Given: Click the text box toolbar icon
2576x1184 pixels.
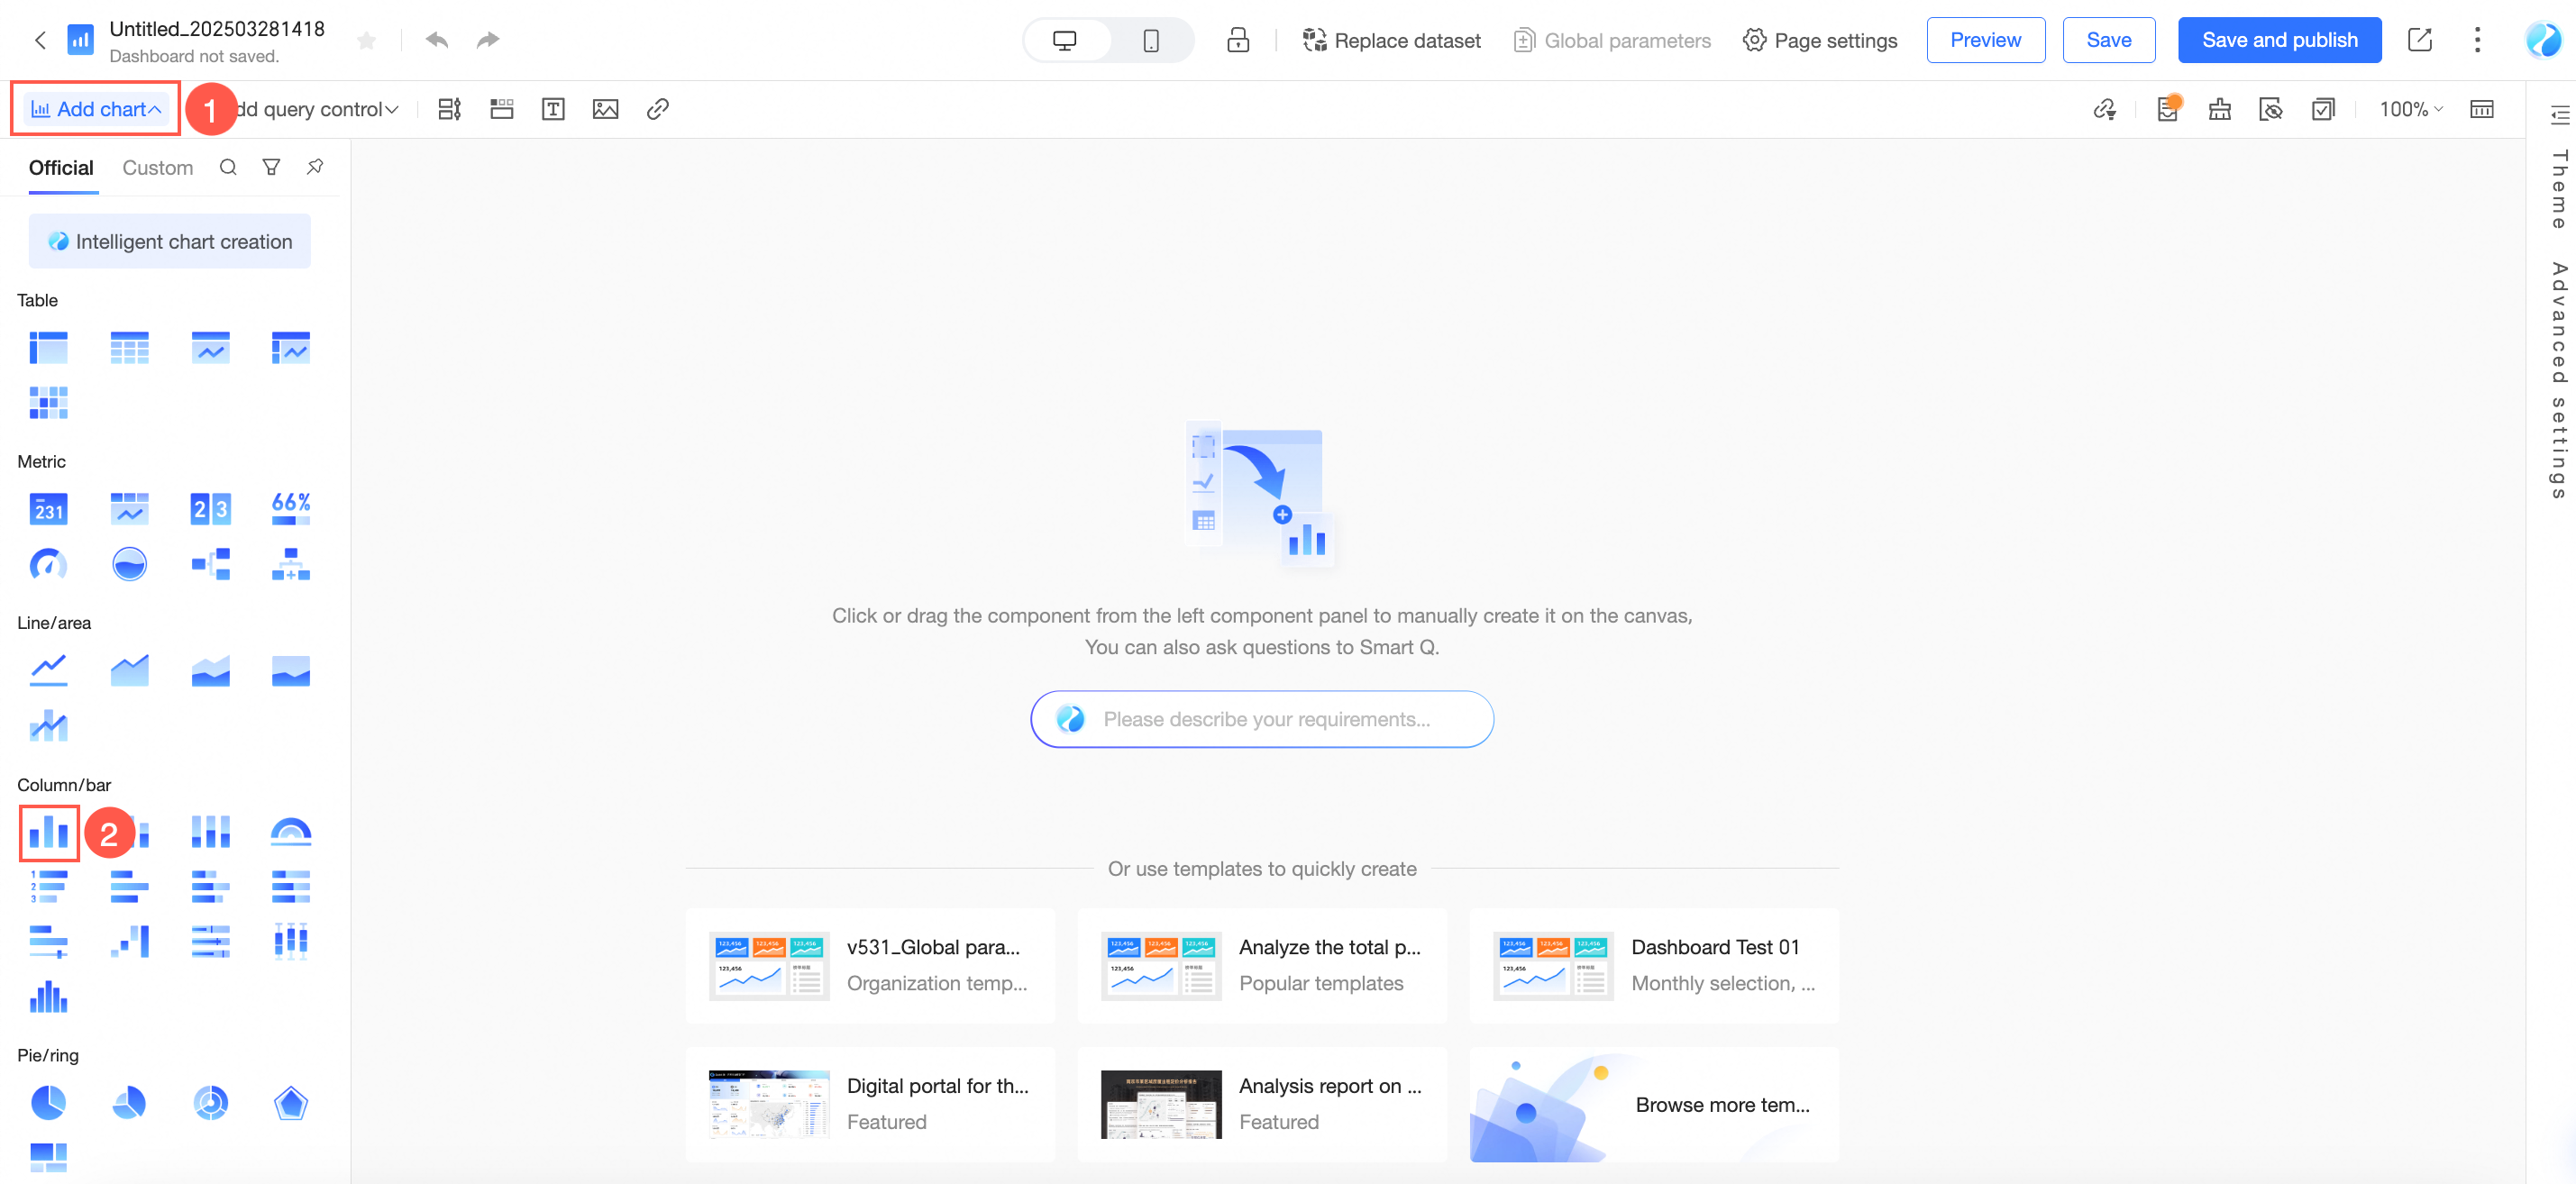Looking at the screenshot, I should [553, 109].
